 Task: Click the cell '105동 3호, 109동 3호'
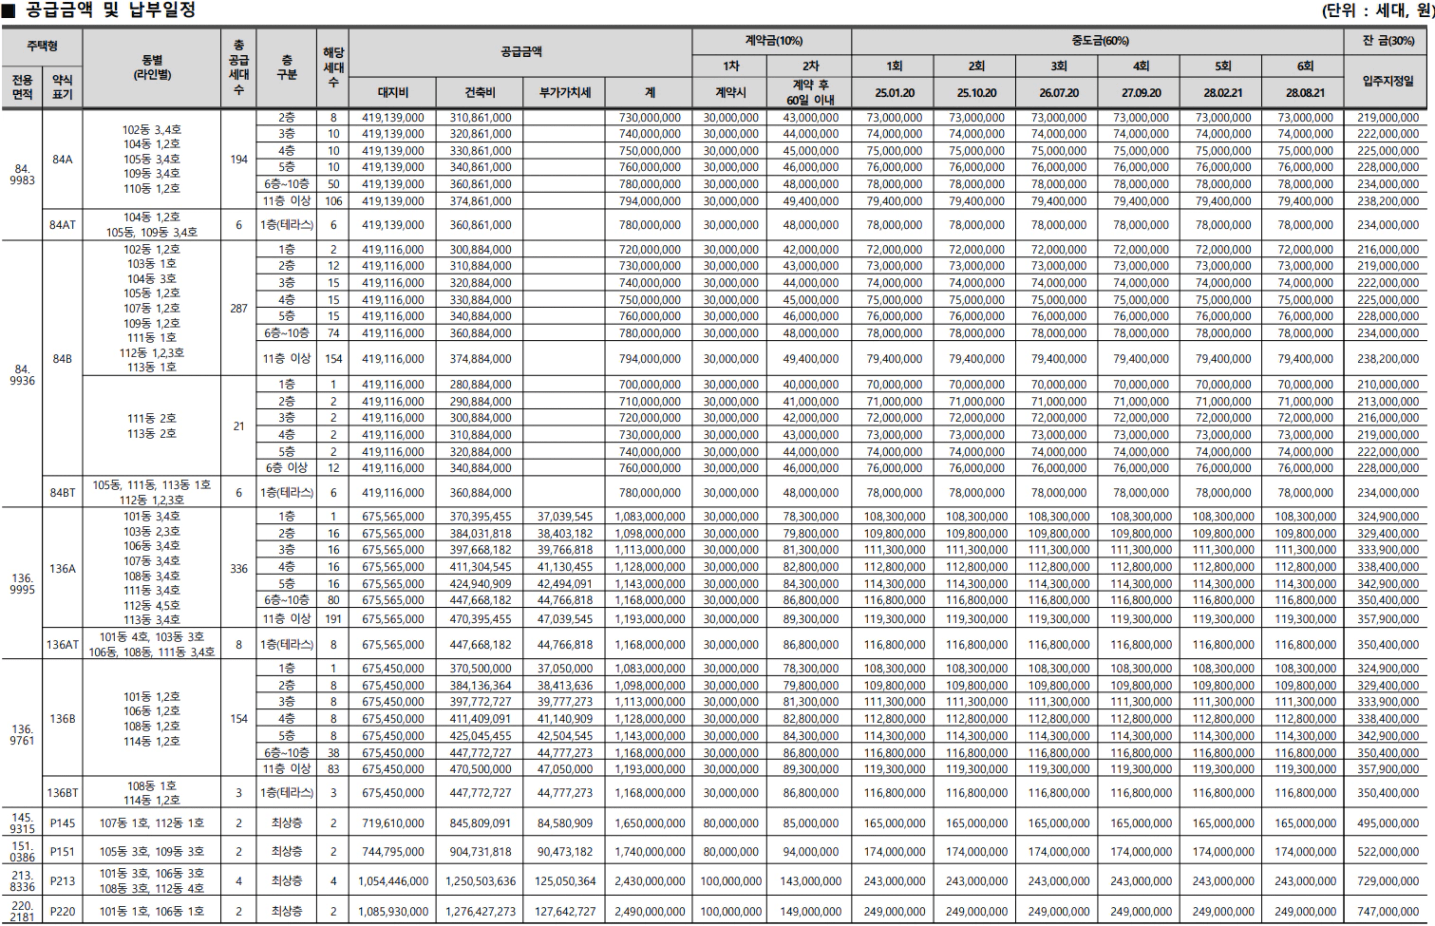(x=152, y=852)
